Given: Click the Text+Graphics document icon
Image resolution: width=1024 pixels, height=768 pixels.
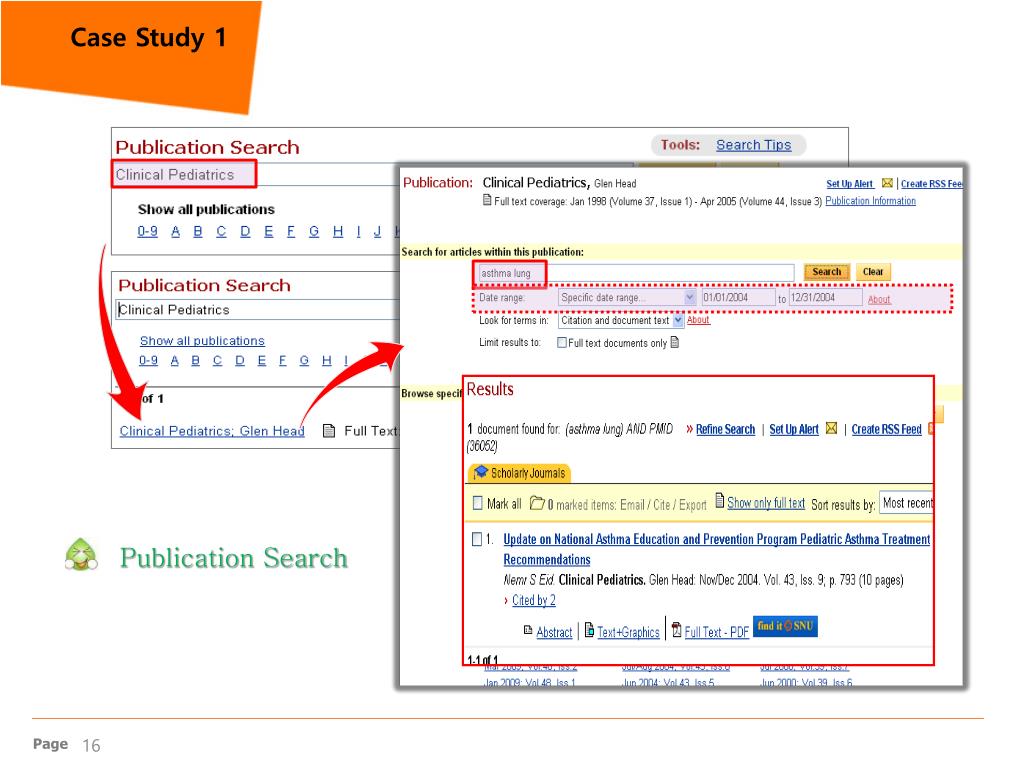Looking at the screenshot, I should 589,630.
